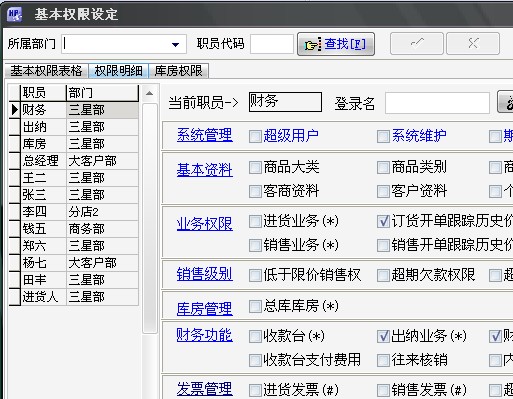The height and width of the screenshot is (399, 513).
Task: Tick the 进货发票 (#) checkbox
Action: [x=255, y=390]
